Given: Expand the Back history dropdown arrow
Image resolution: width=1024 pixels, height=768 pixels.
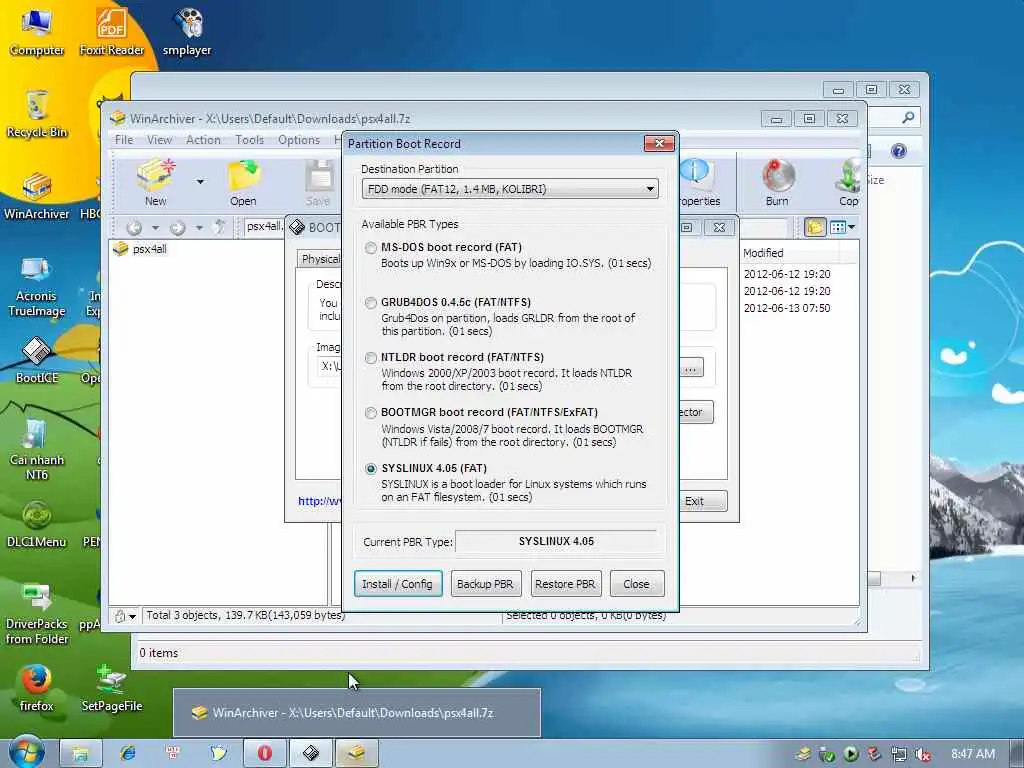Looking at the screenshot, I should click(155, 227).
